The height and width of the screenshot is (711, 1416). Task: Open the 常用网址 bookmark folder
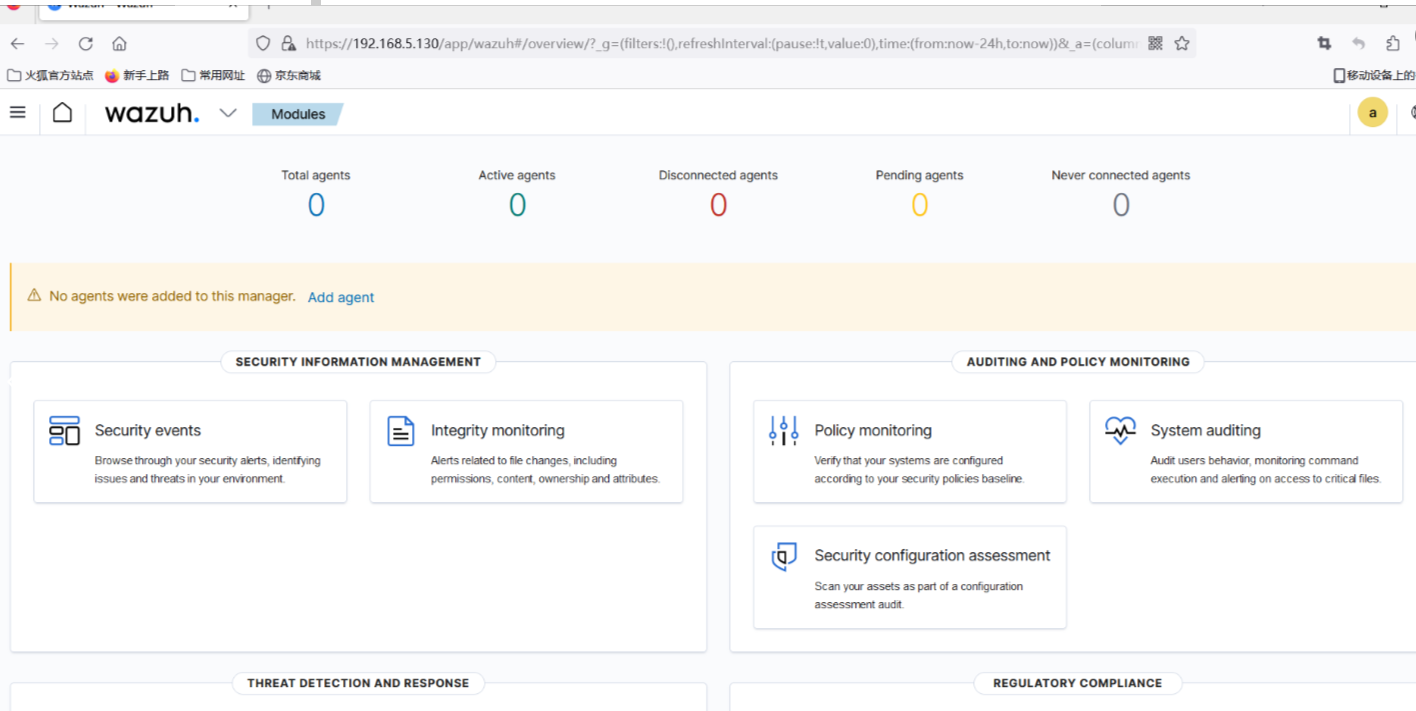[x=213, y=75]
